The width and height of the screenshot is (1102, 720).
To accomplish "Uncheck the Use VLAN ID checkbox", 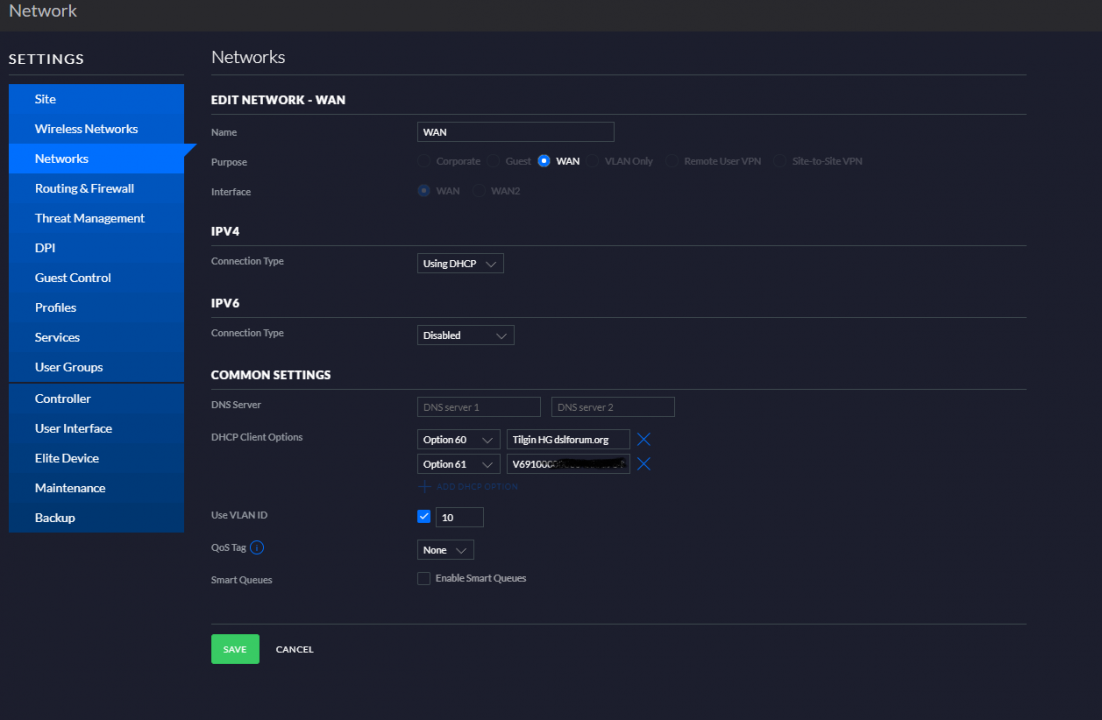I will (x=424, y=516).
